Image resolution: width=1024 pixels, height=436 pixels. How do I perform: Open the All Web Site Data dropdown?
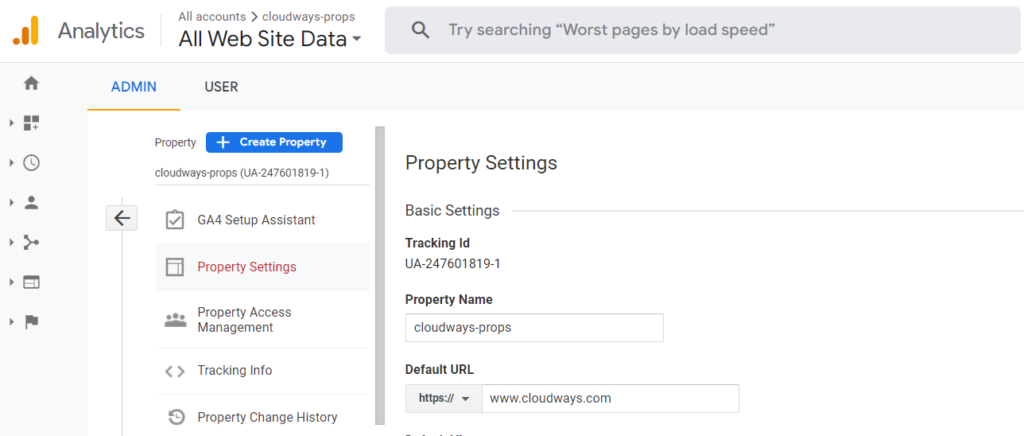270,39
